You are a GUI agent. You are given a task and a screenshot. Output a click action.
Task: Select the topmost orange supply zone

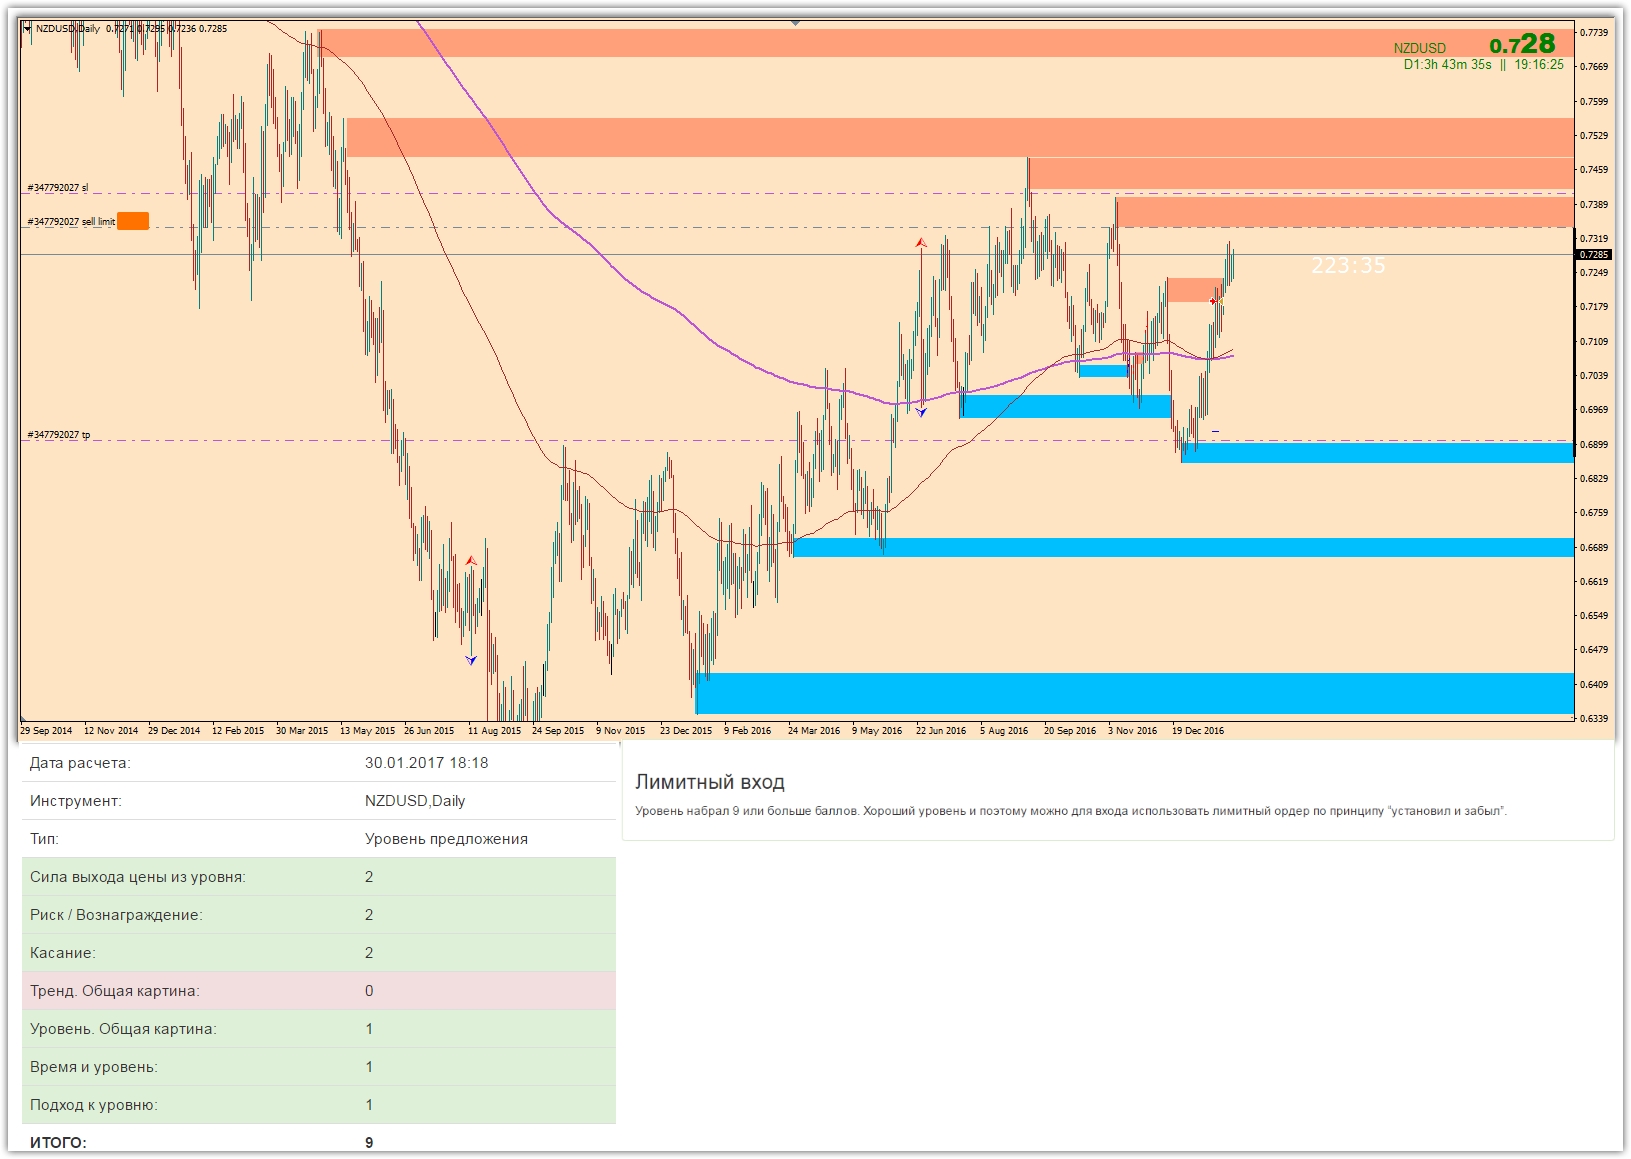[947, 43]
